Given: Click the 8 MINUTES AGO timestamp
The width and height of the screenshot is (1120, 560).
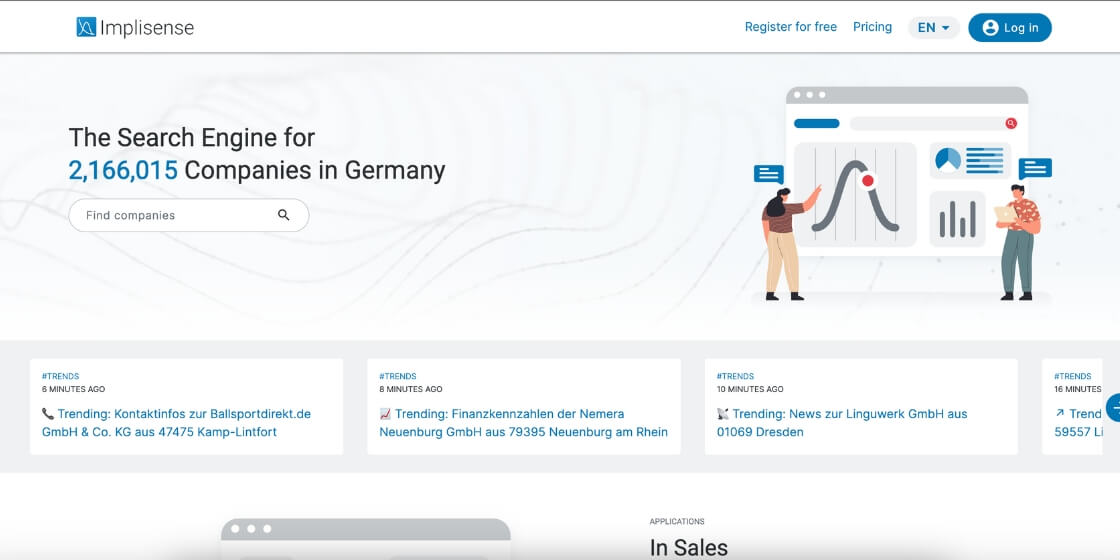Looking at the screenshot, I should (x=411, y=389).
